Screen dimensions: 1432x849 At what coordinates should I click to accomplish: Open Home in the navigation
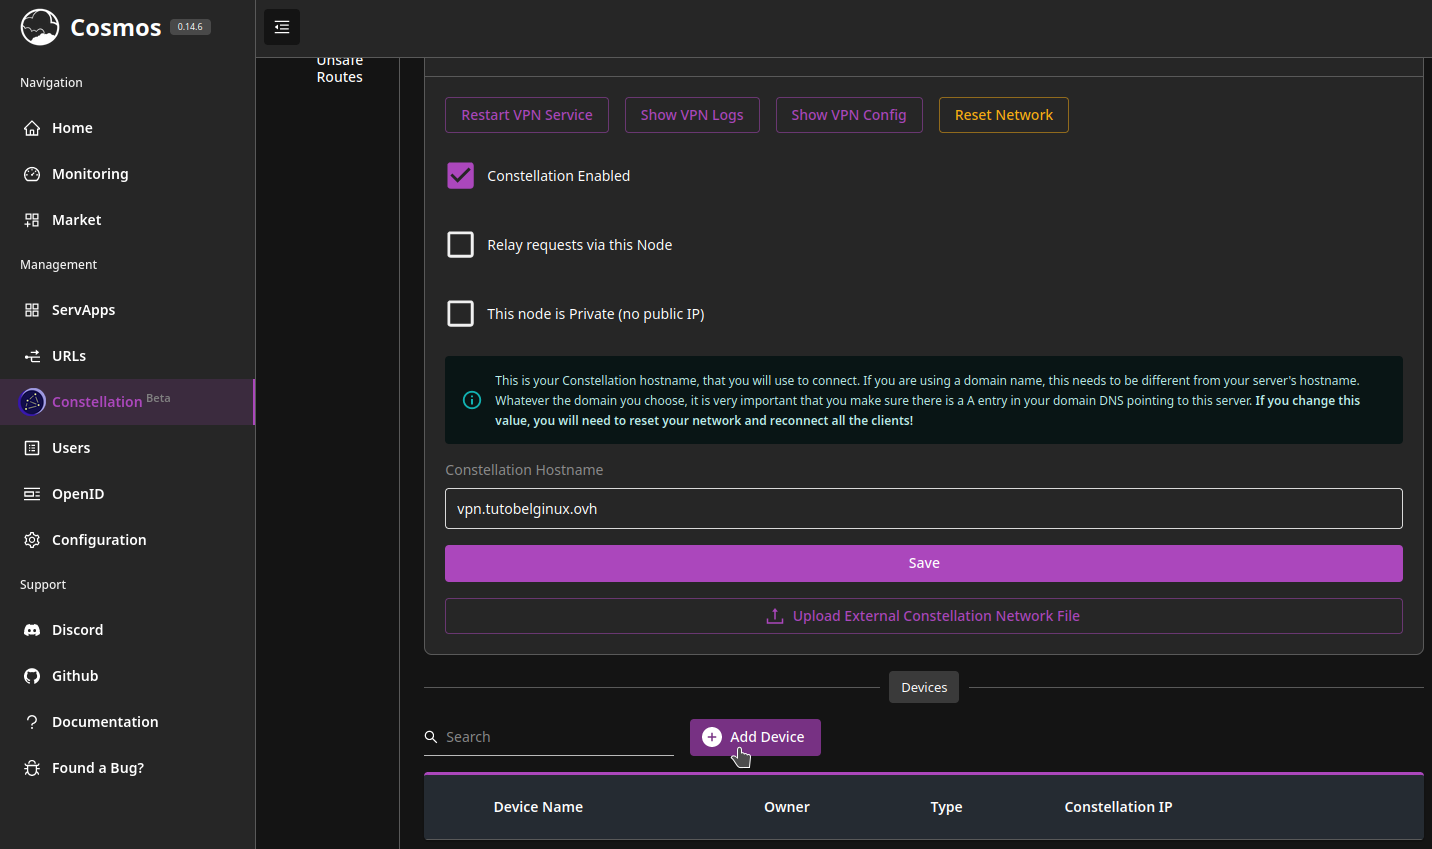point(127,128)
